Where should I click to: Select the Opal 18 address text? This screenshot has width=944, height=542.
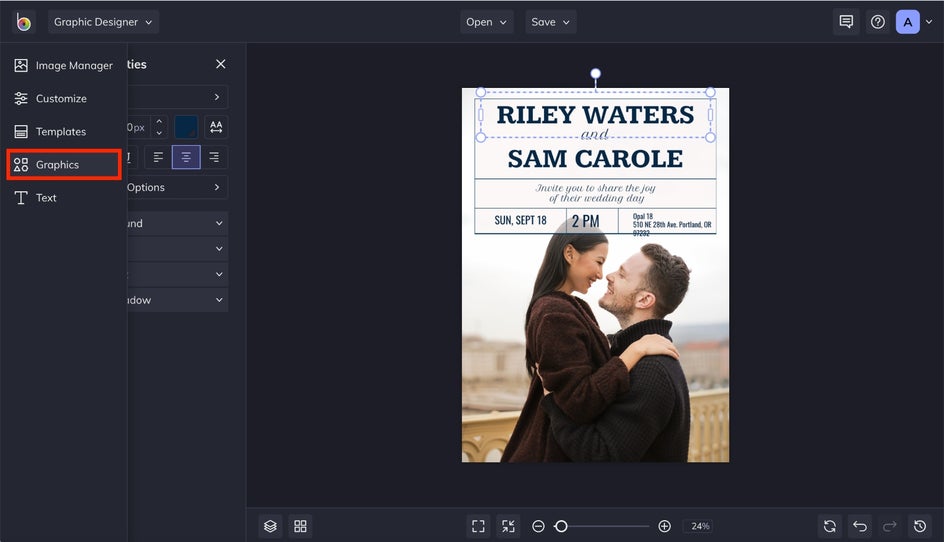pos(672,225)
